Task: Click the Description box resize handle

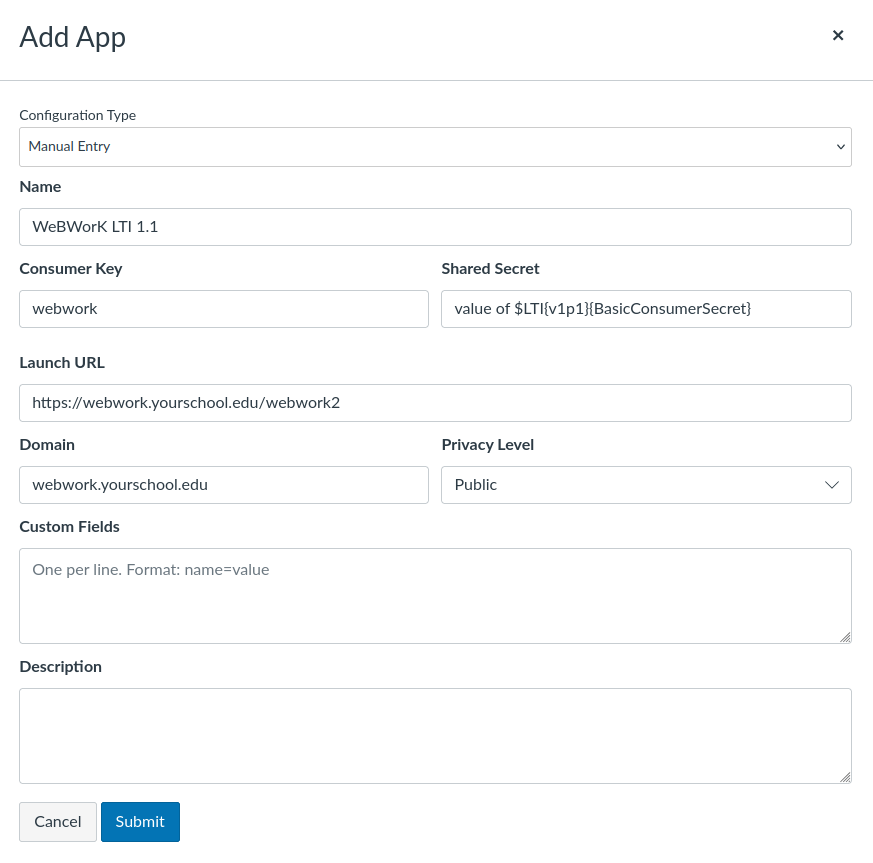Action: [x=845, y=777]
